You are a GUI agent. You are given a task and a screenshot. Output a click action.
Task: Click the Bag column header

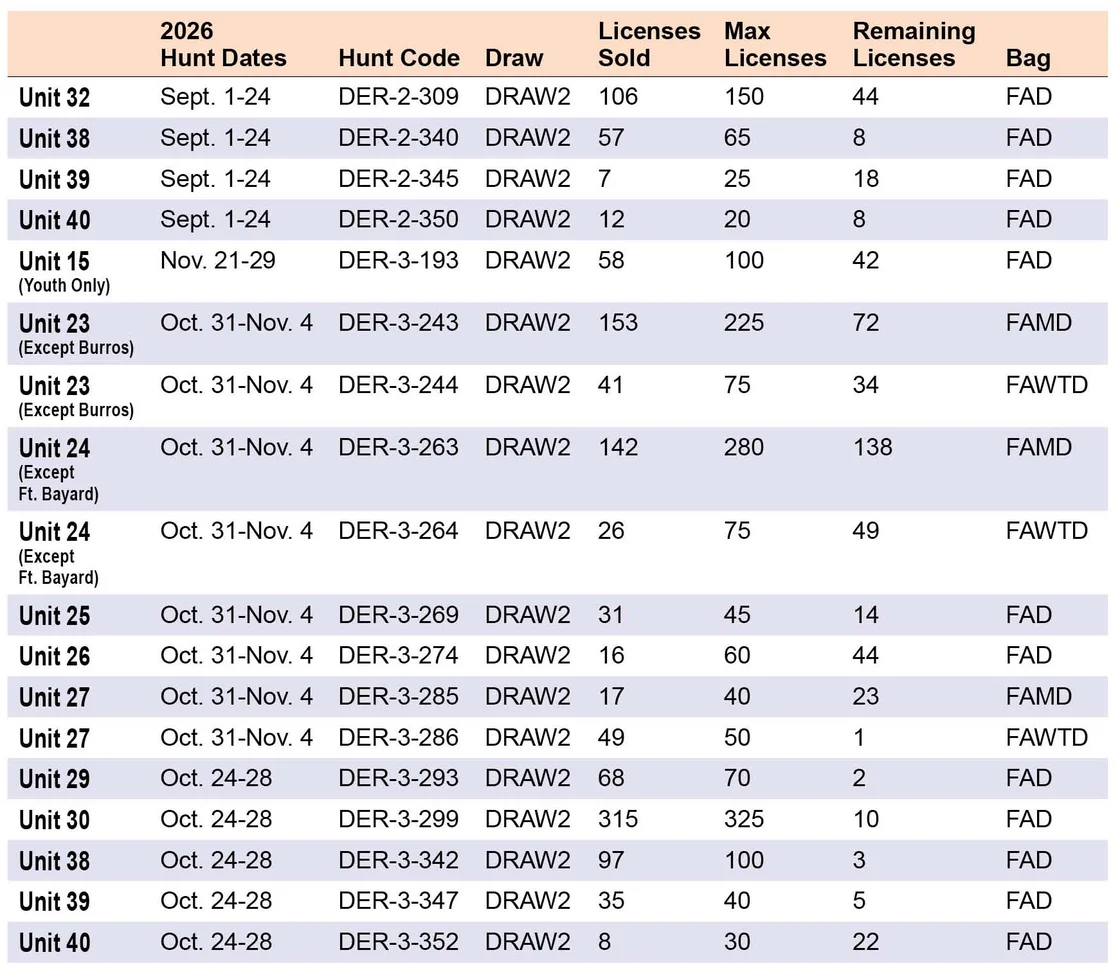coord(1028,58)
